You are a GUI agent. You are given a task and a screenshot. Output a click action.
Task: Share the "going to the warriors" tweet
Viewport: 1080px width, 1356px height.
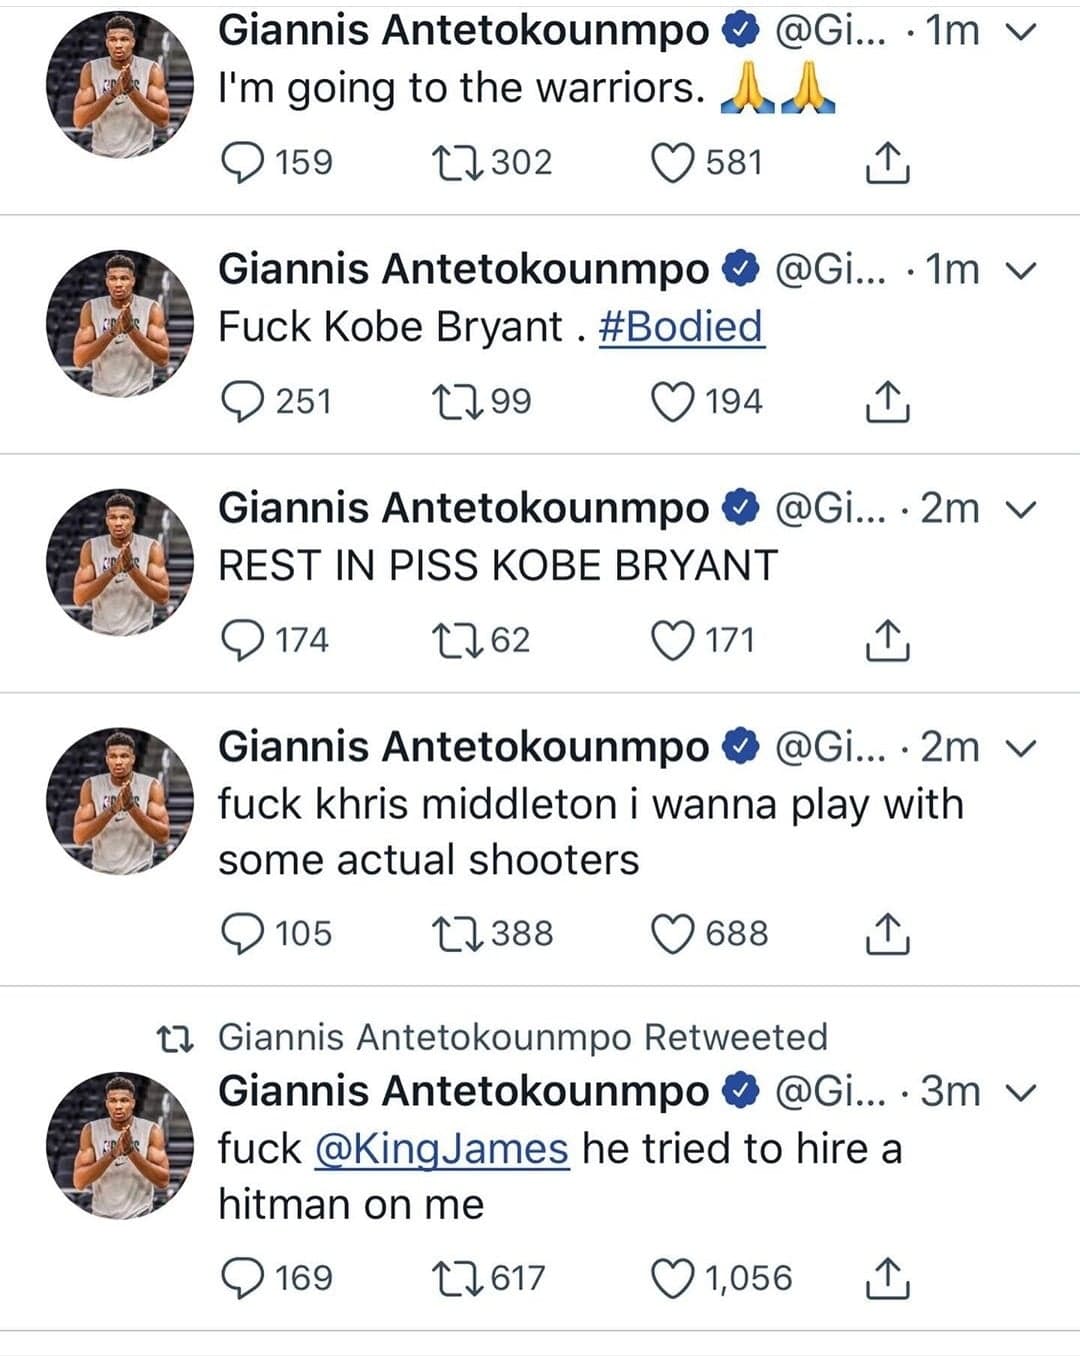click(886, 163)
